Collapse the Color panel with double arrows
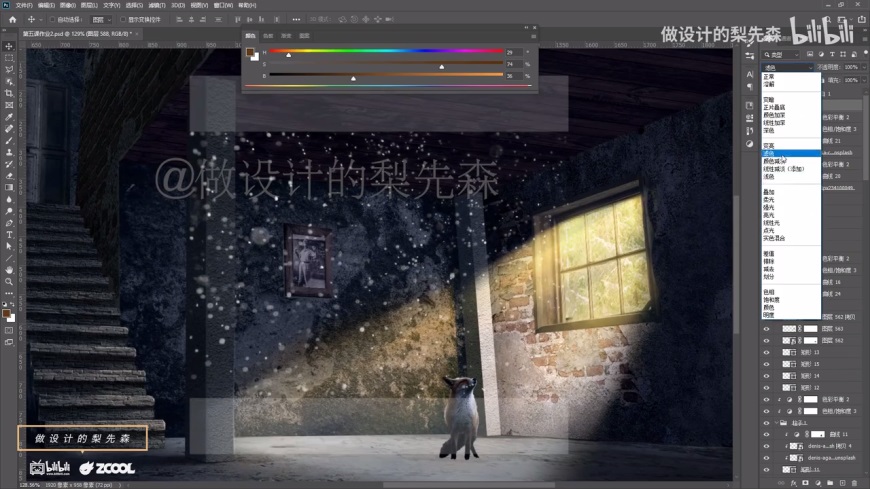The image size is (870, 489). tap(526, 27)
